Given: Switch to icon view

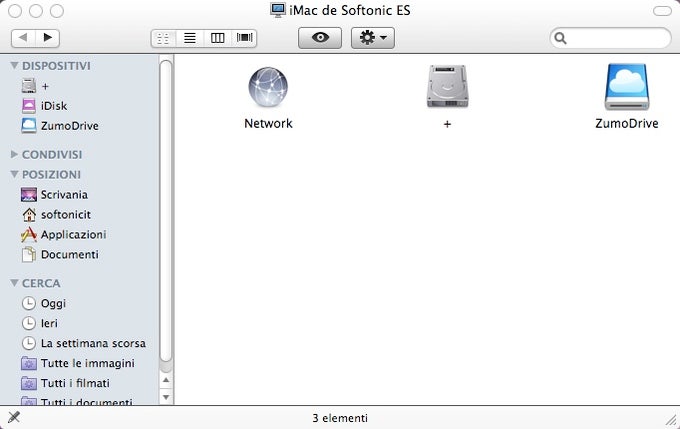Looking at the screenshot, I should (x=163, y=38).
